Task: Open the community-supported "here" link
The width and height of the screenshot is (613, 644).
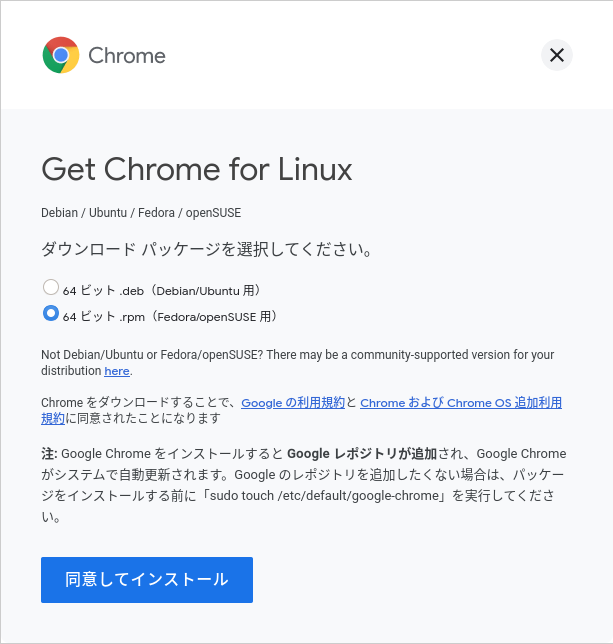Action: [x=117, y=371]
